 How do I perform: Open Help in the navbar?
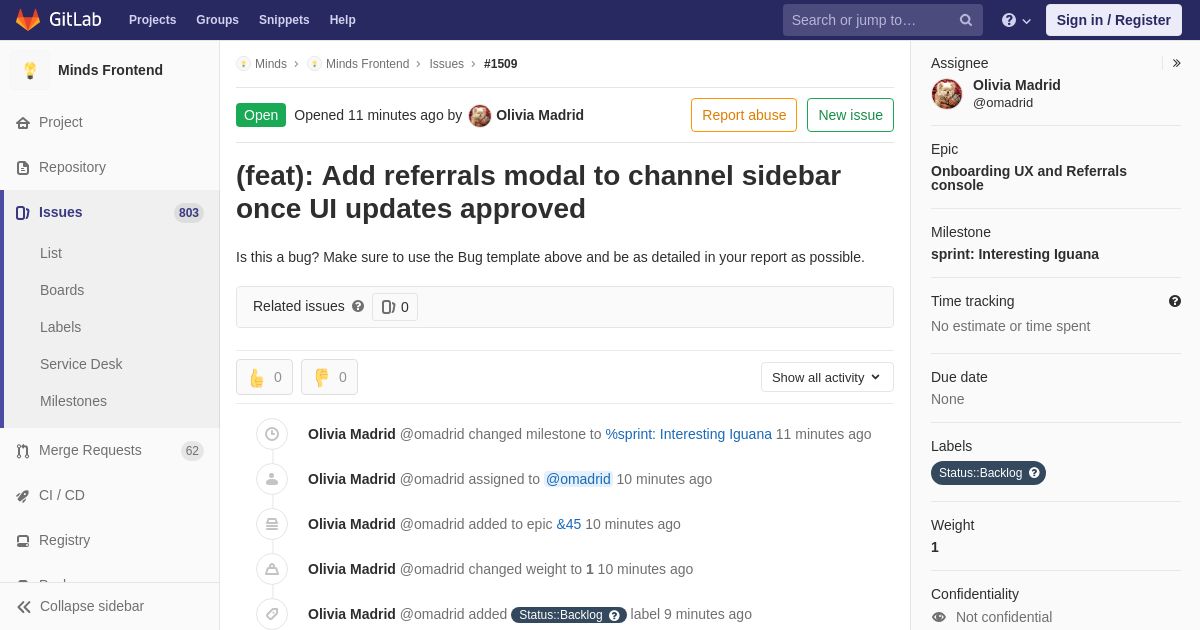point(343,20)
